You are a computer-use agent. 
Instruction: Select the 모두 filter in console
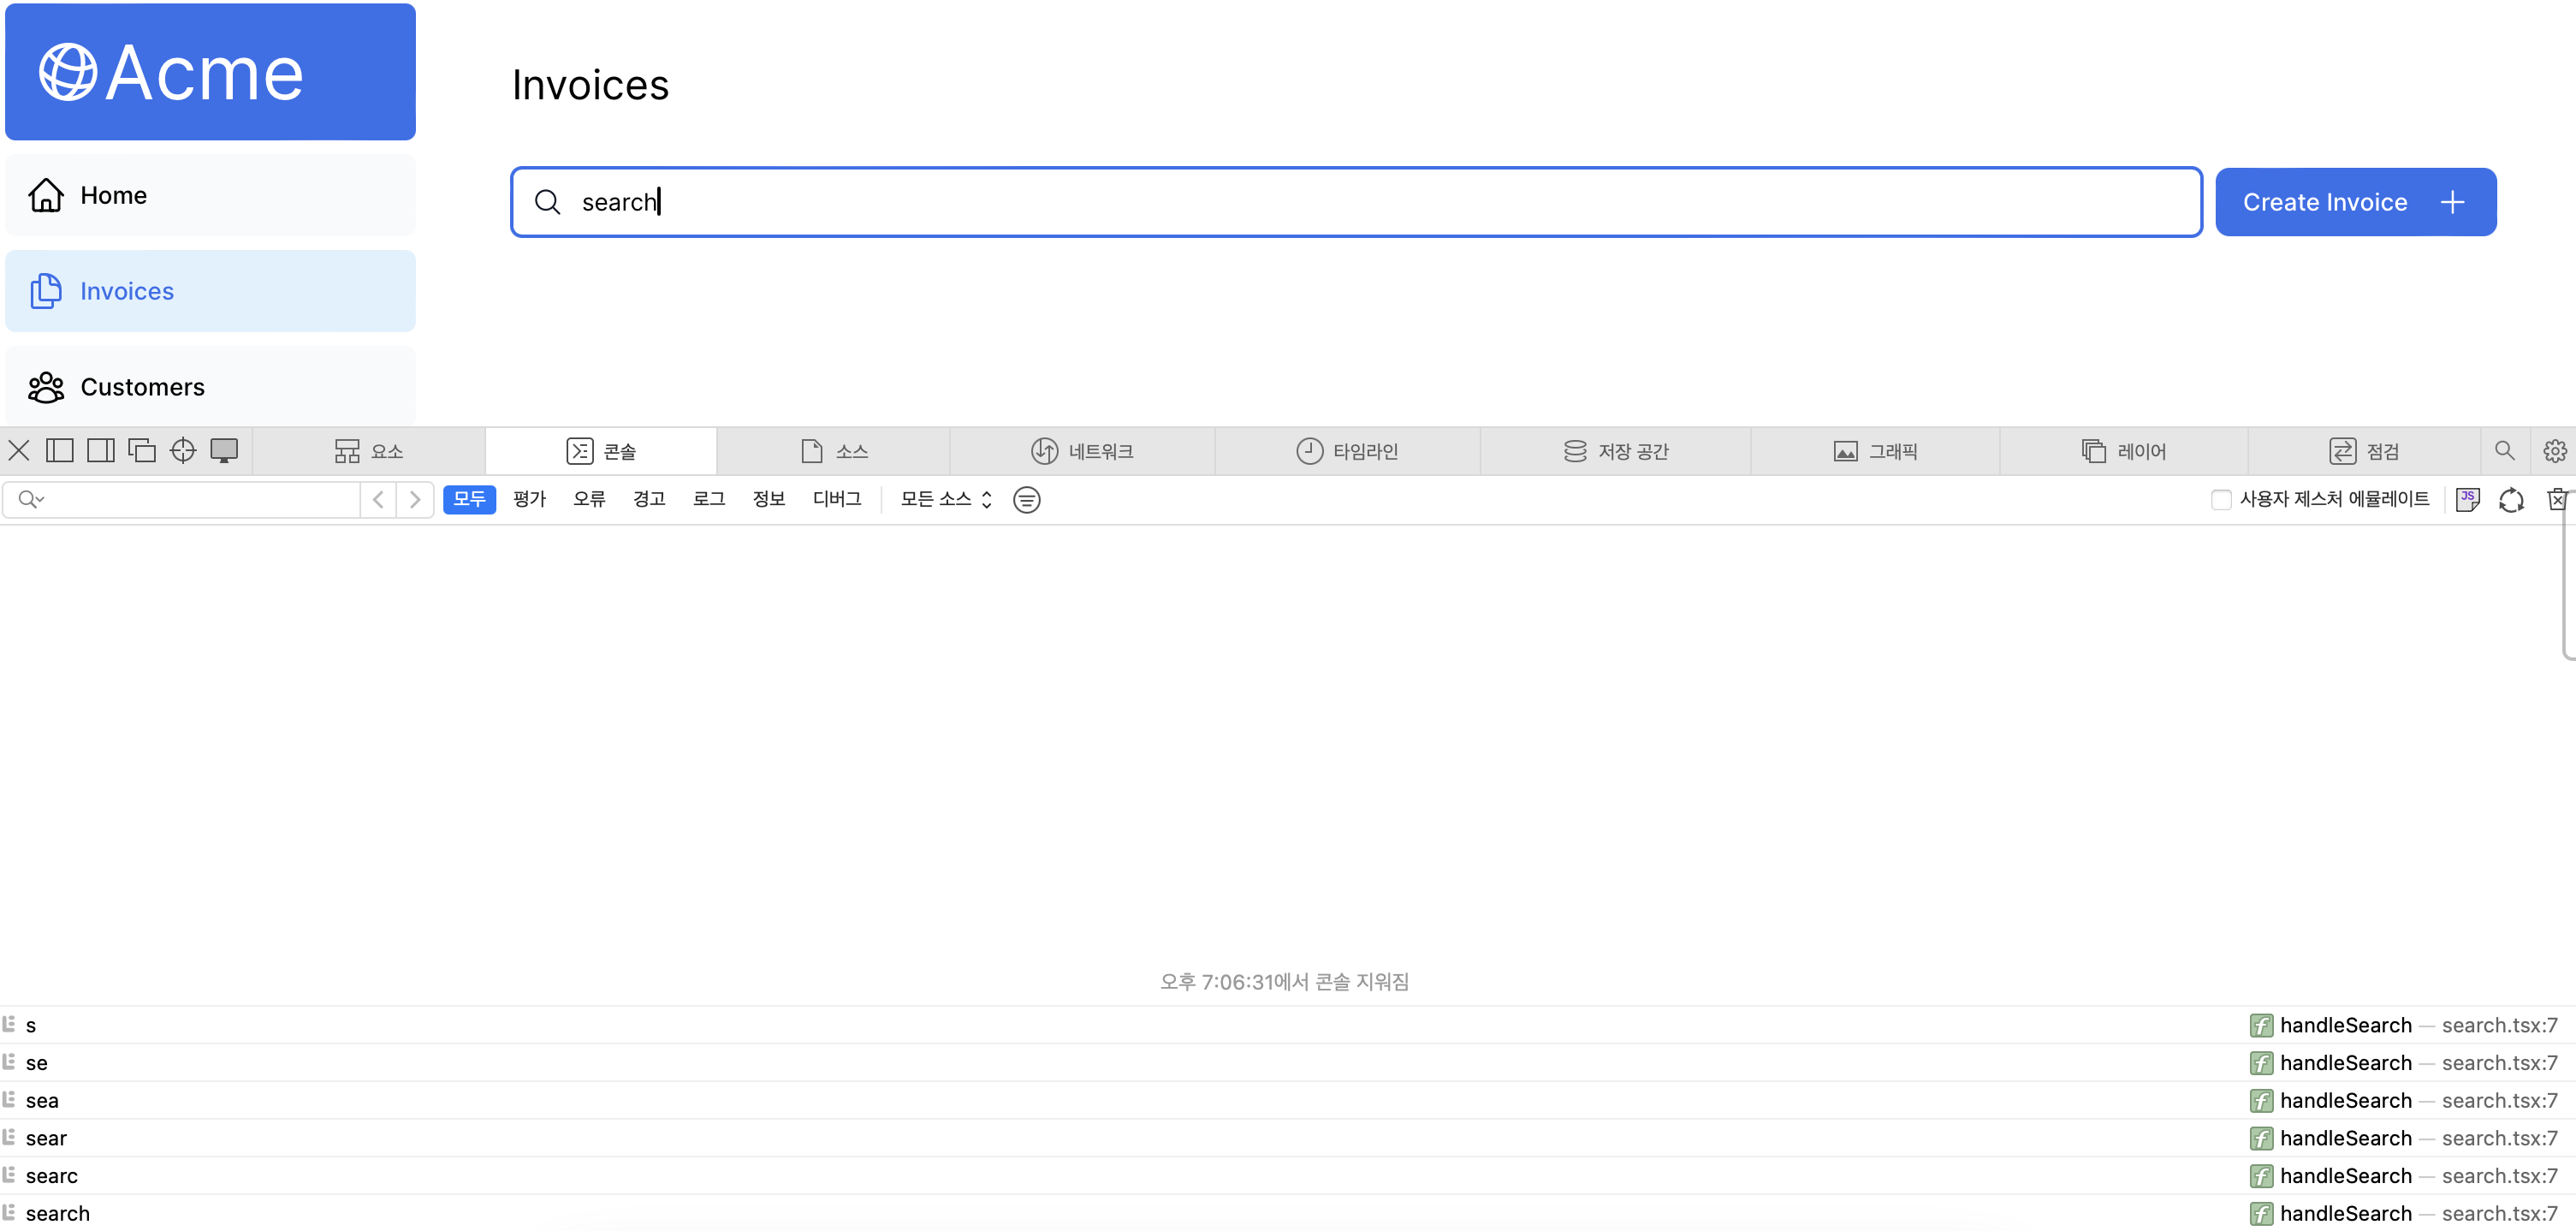pos(469,499)
